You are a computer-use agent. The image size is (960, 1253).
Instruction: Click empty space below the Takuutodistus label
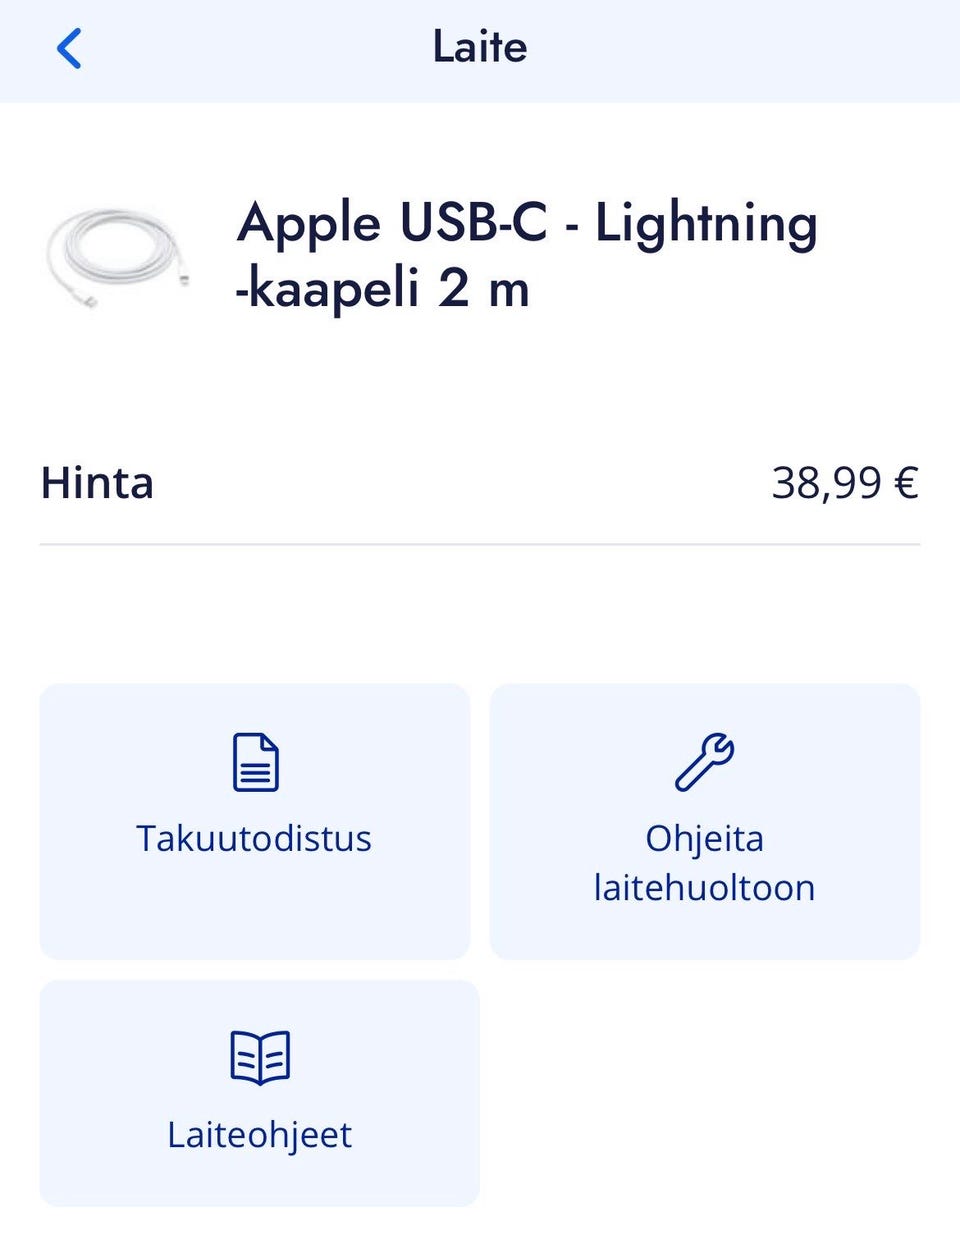coord(254,910)
